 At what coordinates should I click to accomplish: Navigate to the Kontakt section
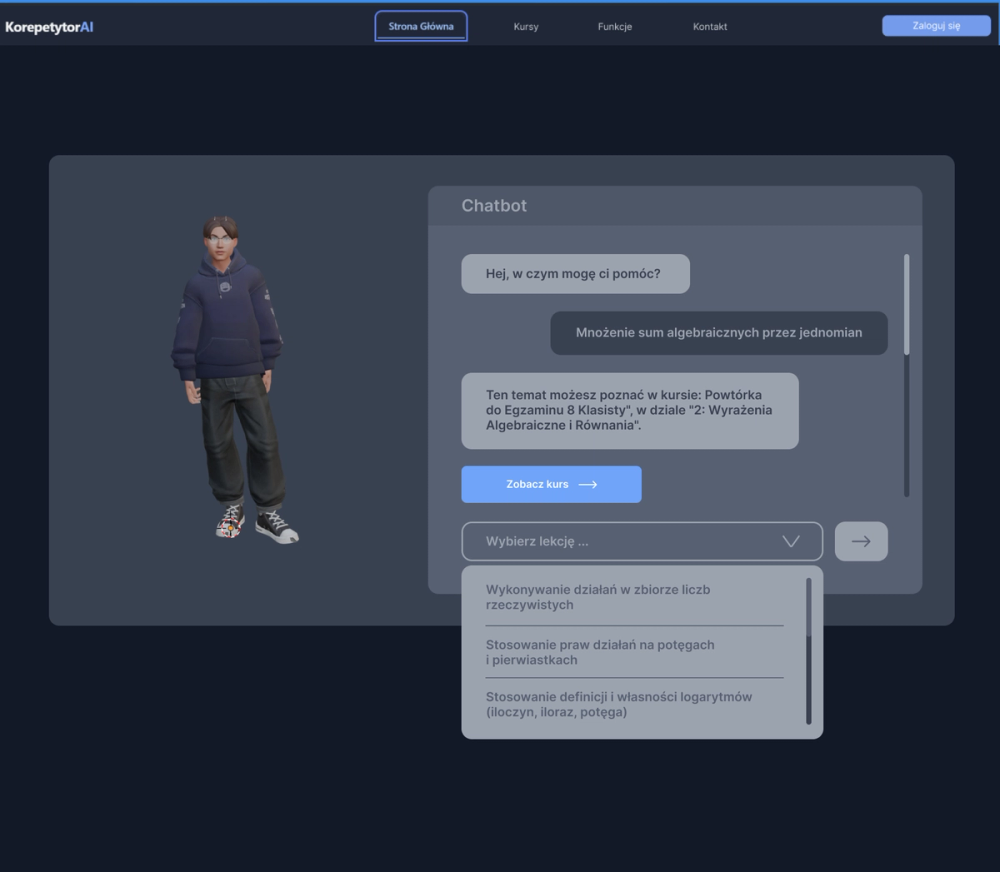(710, 27)
